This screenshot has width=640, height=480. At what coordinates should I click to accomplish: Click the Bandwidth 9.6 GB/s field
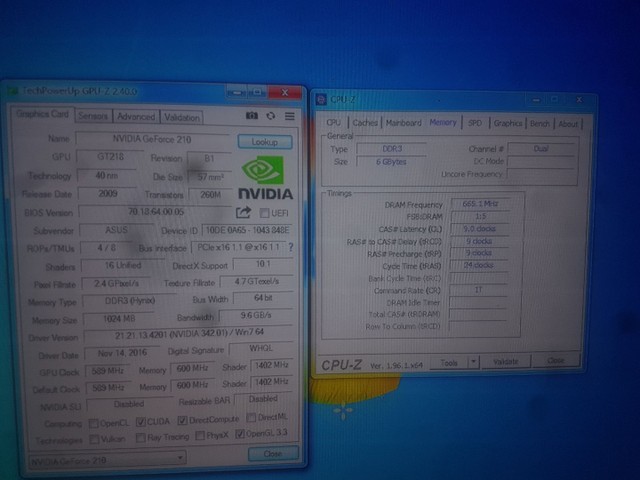256,316
